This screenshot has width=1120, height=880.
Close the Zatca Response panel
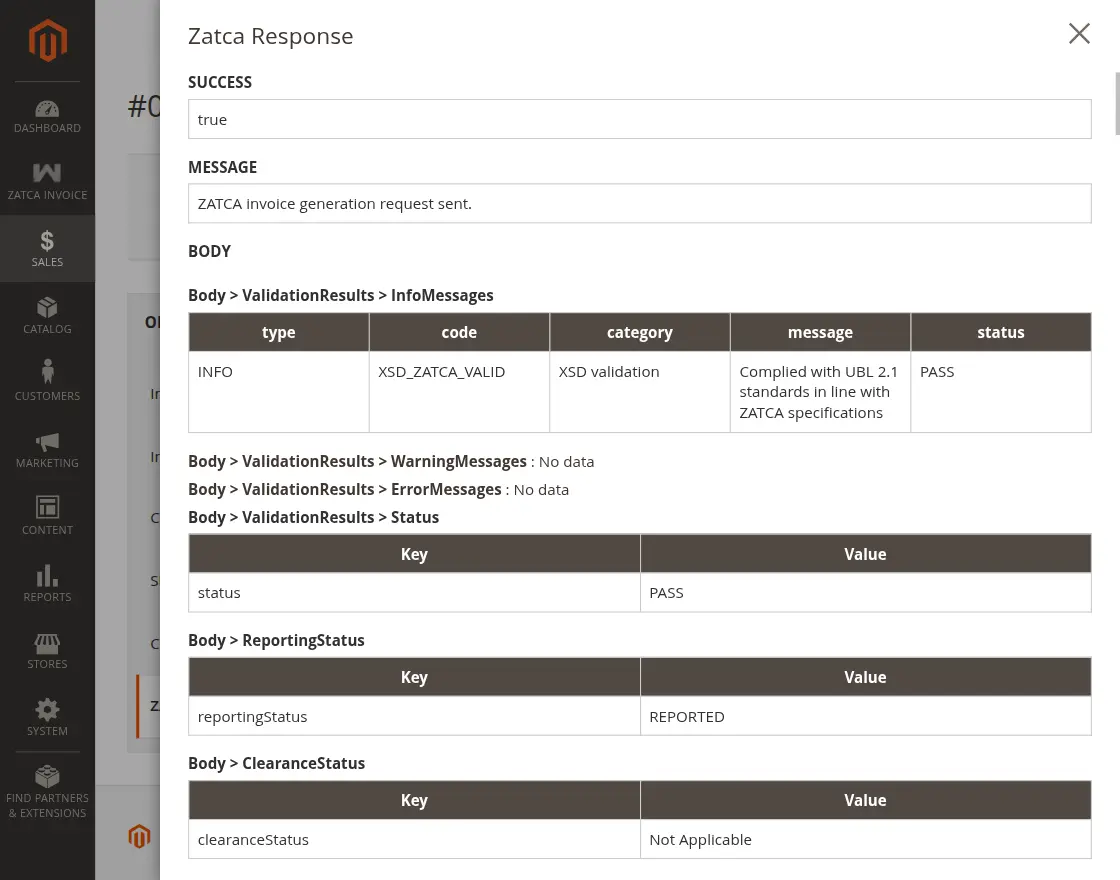pyautogui.click(x=1079, y=34)
